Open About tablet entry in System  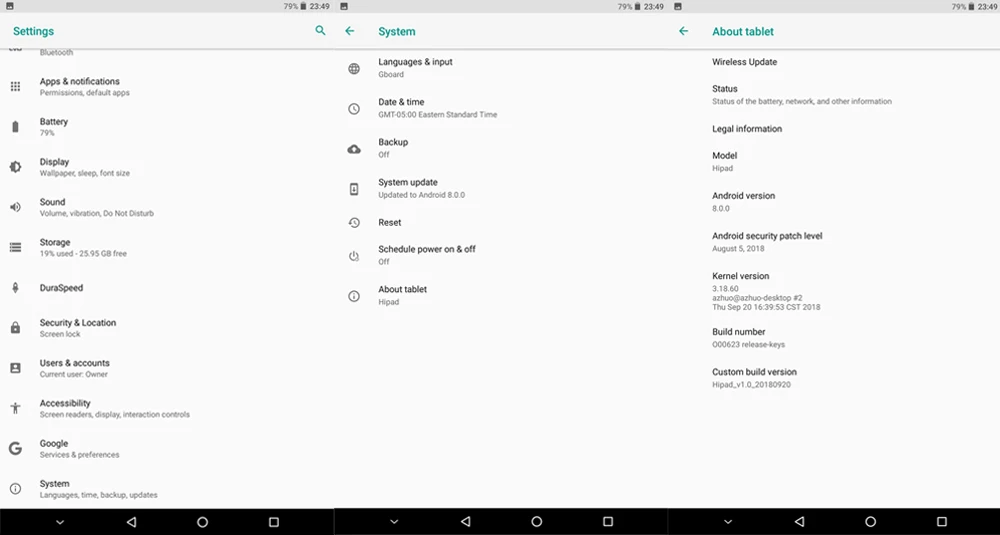pos(501,296)
